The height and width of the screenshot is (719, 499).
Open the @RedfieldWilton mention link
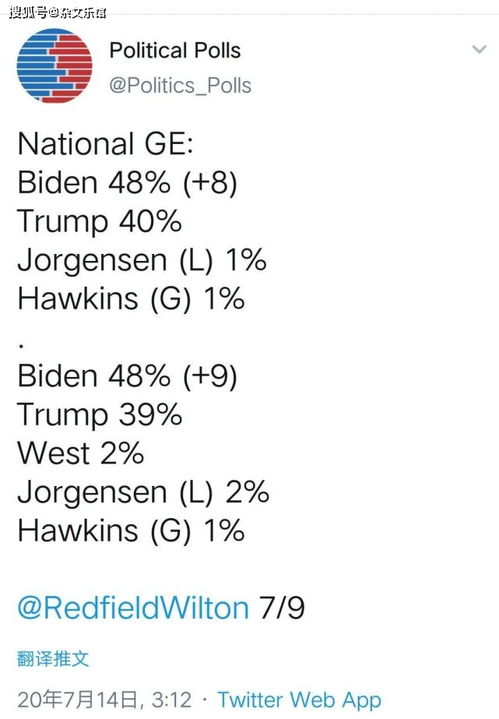point(133,608)
